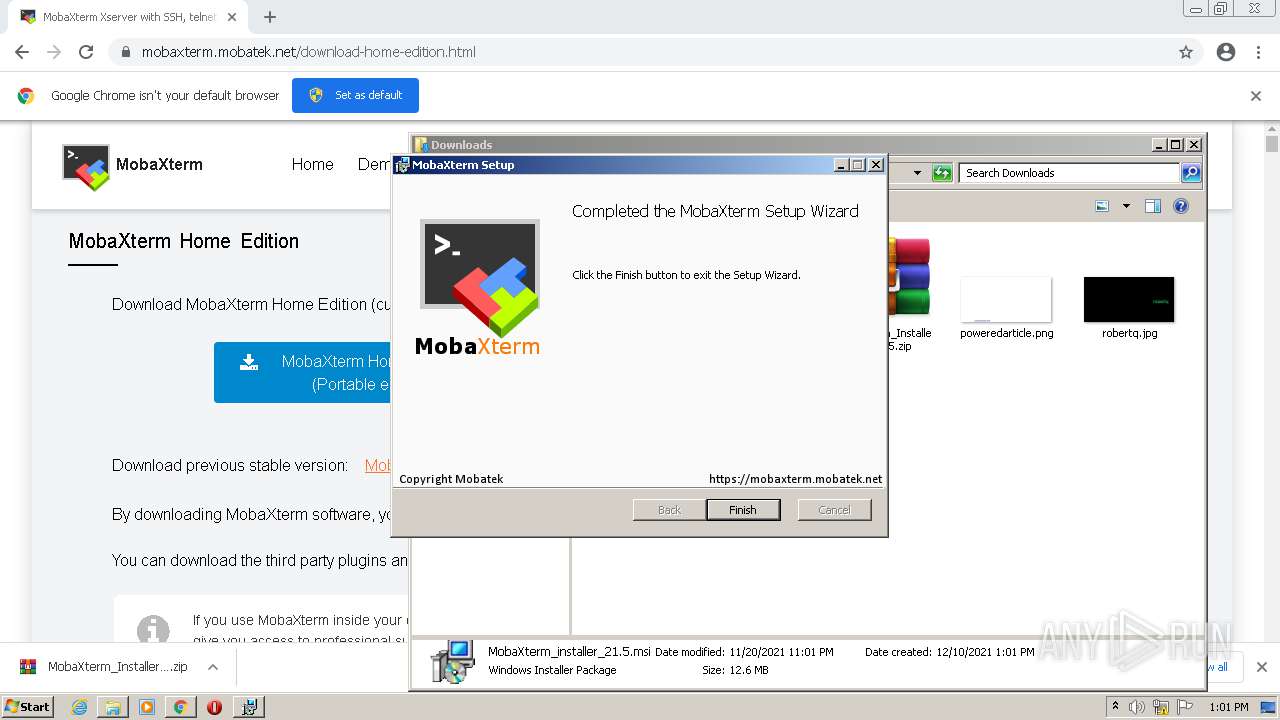Select the WinRAR zip archive icon in Downloads

point(908,277)
